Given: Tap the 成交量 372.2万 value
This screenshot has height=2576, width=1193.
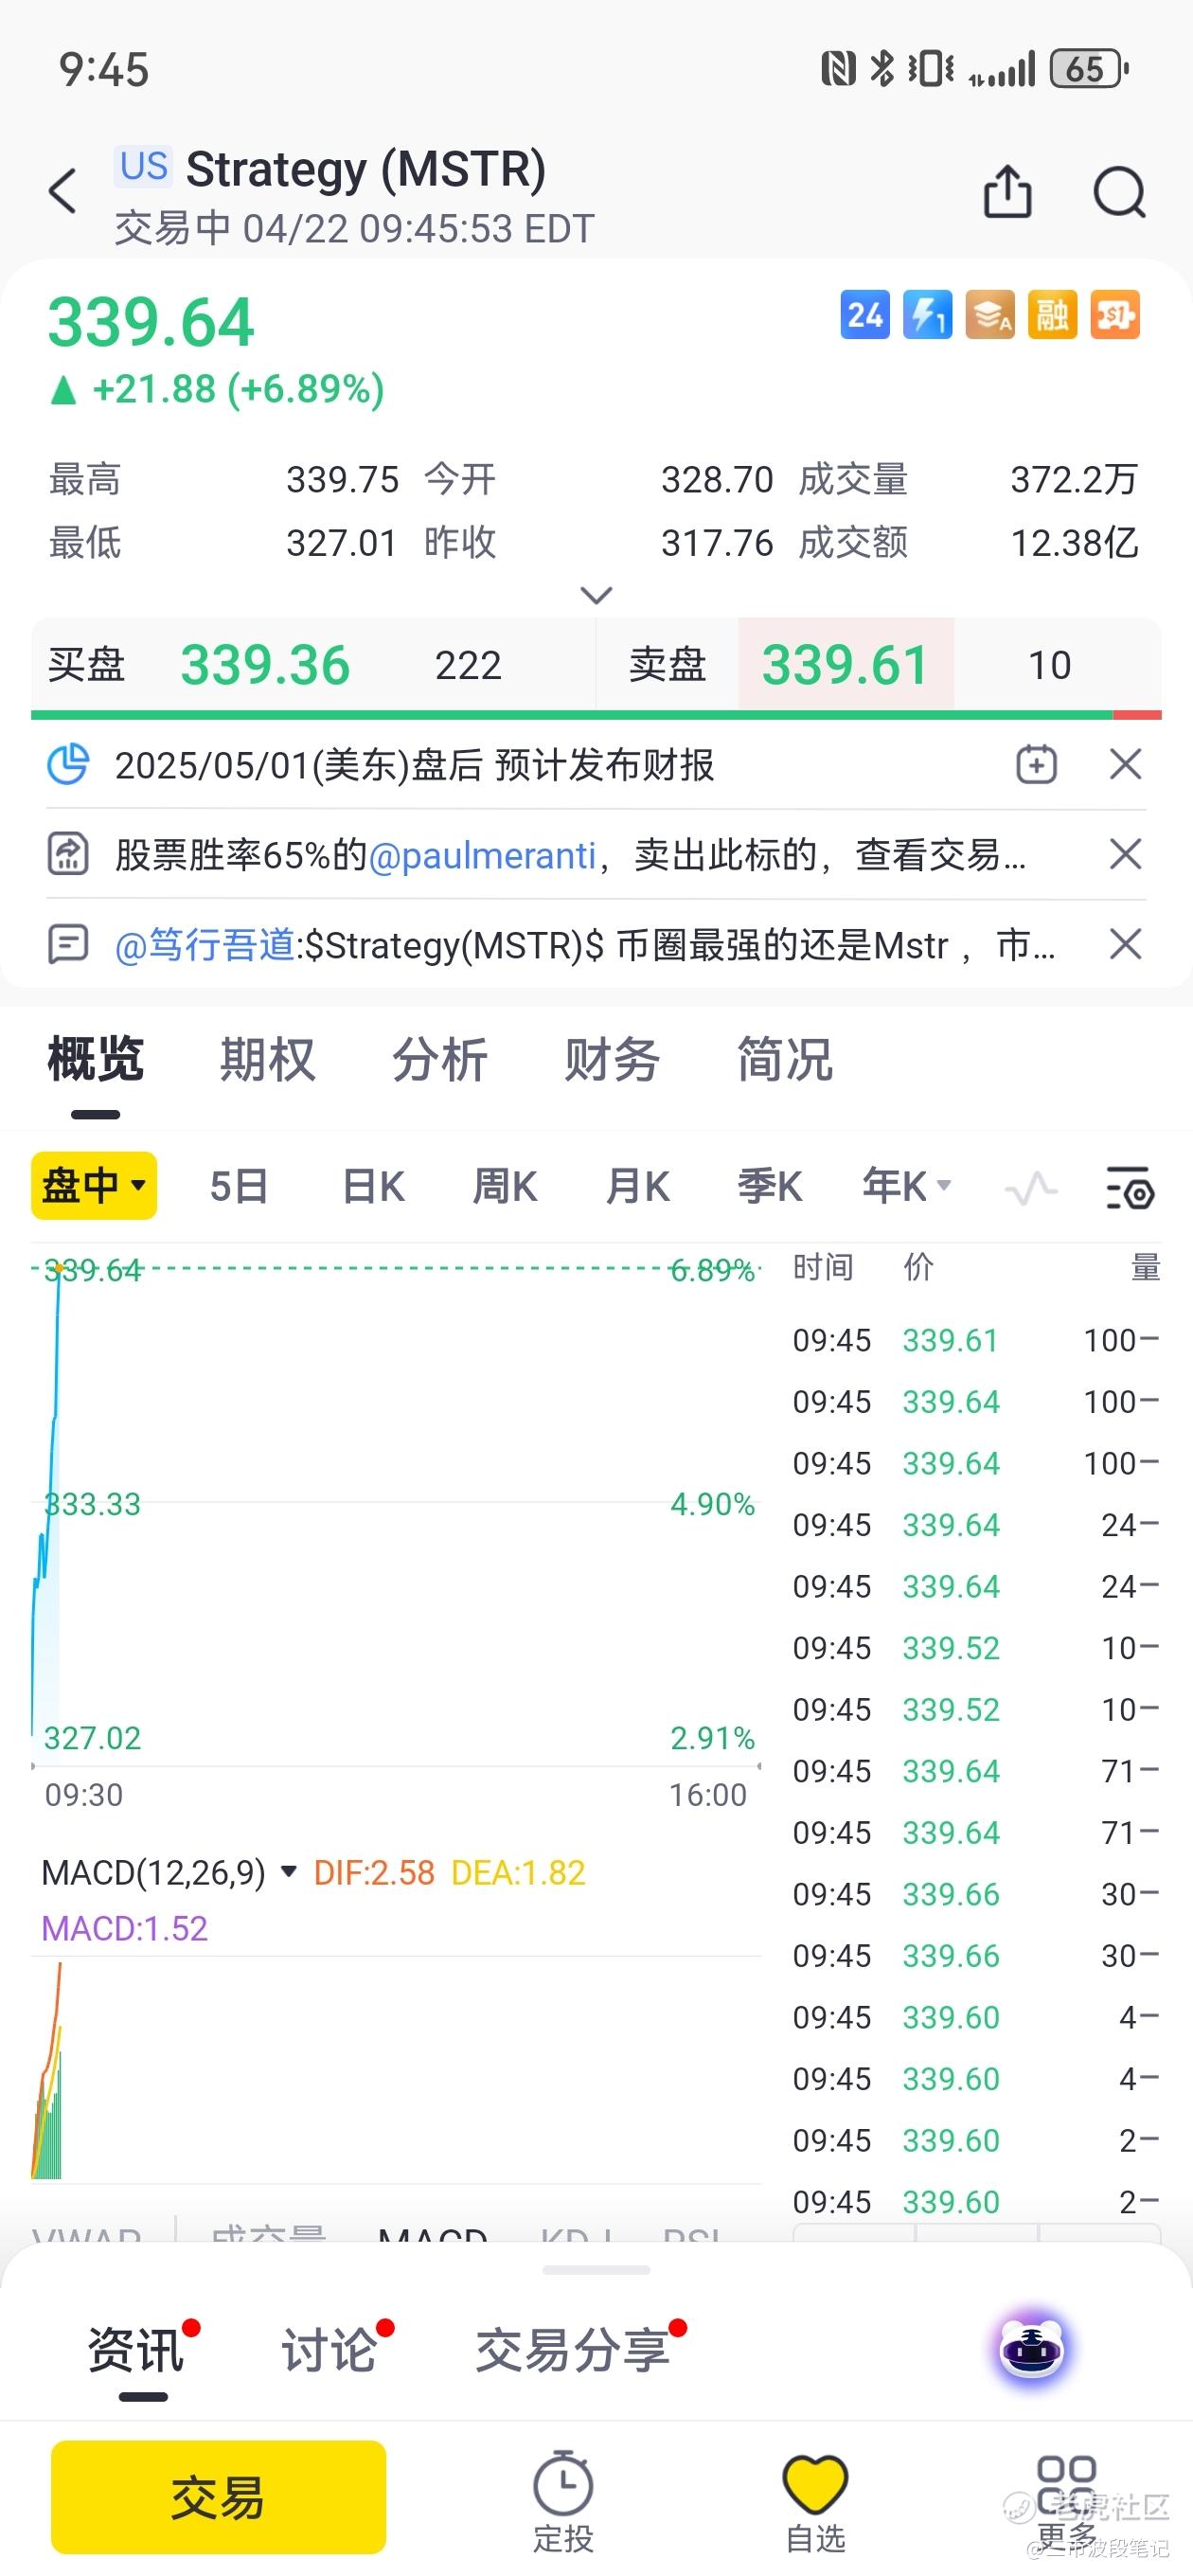Looking at the screenshot, I should pyautogui.click(x=1074, y=480).
